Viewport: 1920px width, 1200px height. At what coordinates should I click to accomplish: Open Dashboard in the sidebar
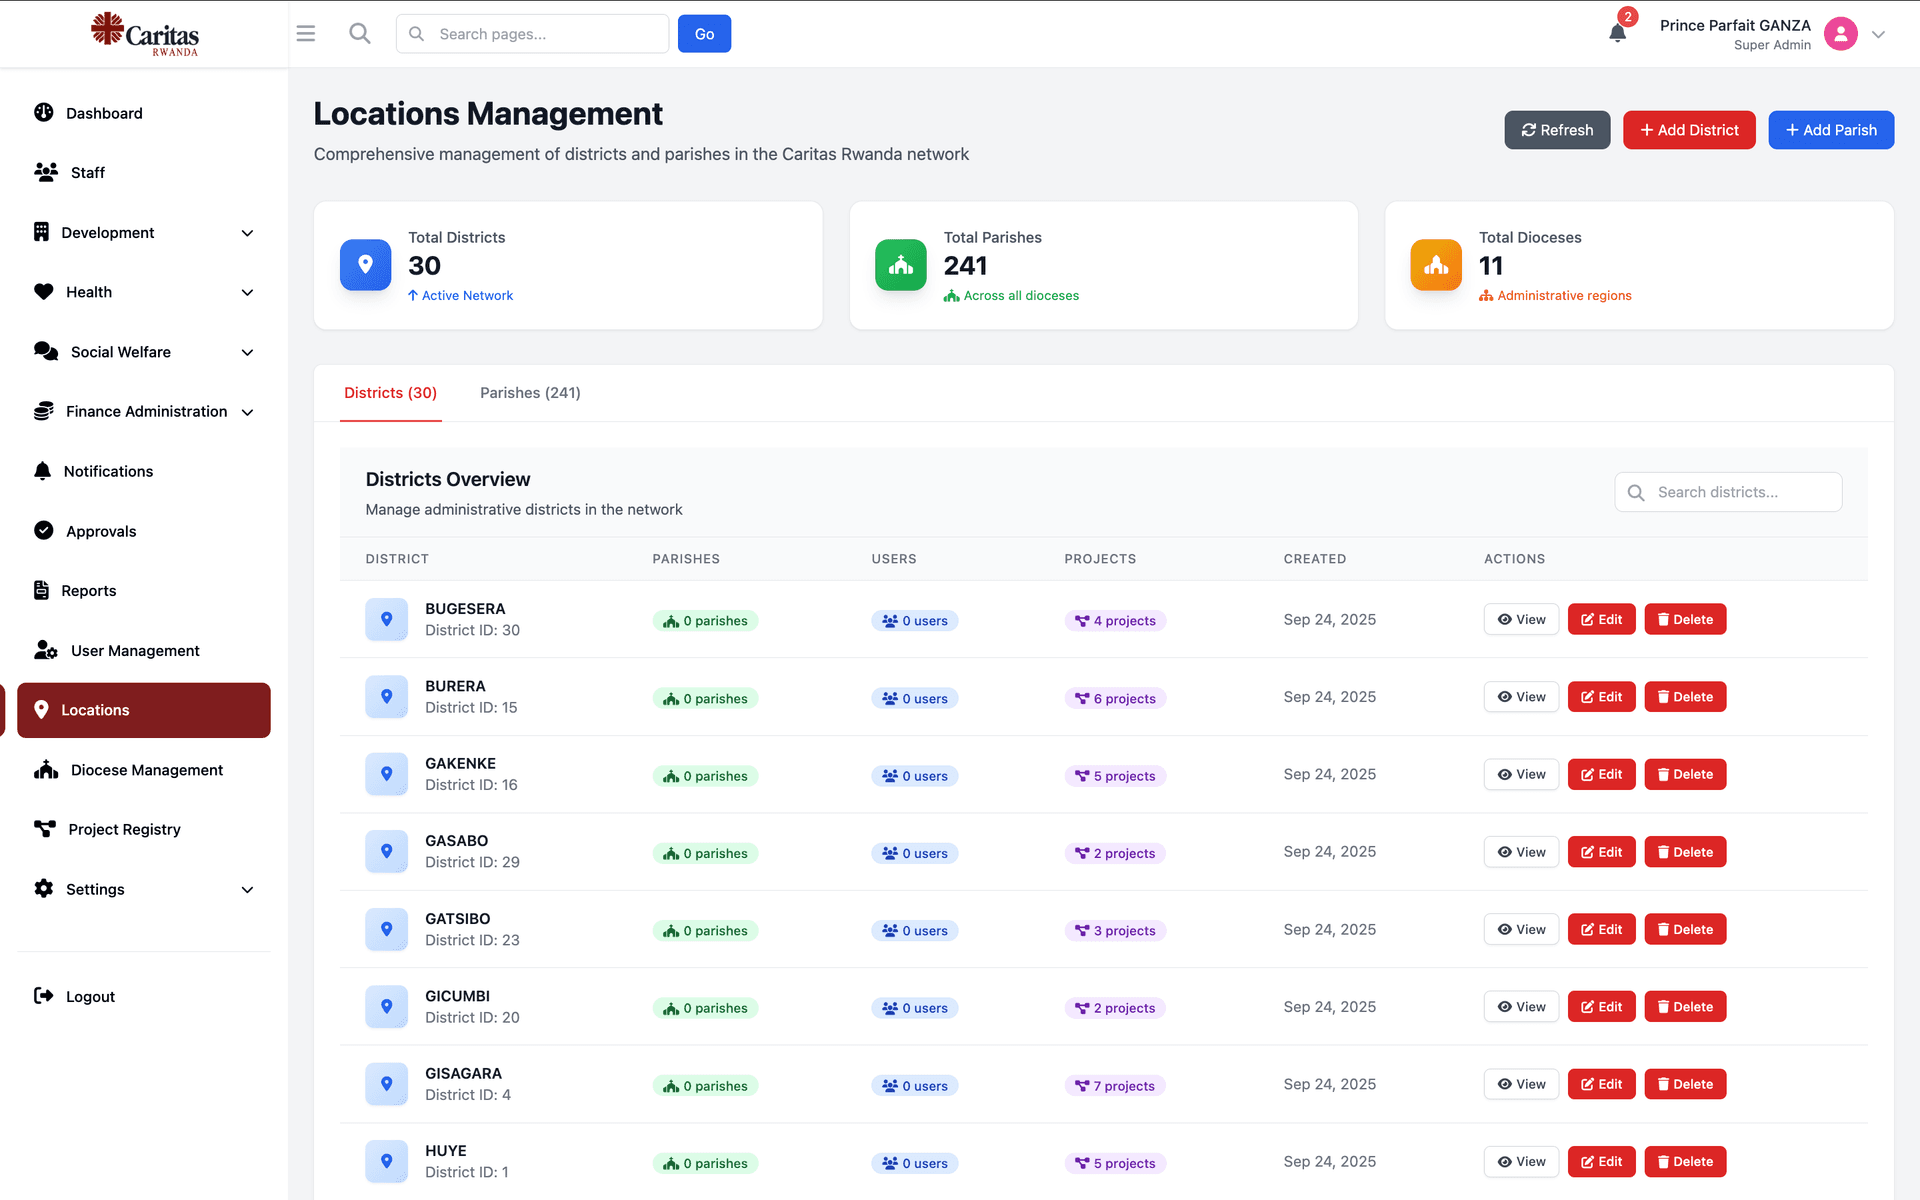pyautogui.click(x=144, y=113)
